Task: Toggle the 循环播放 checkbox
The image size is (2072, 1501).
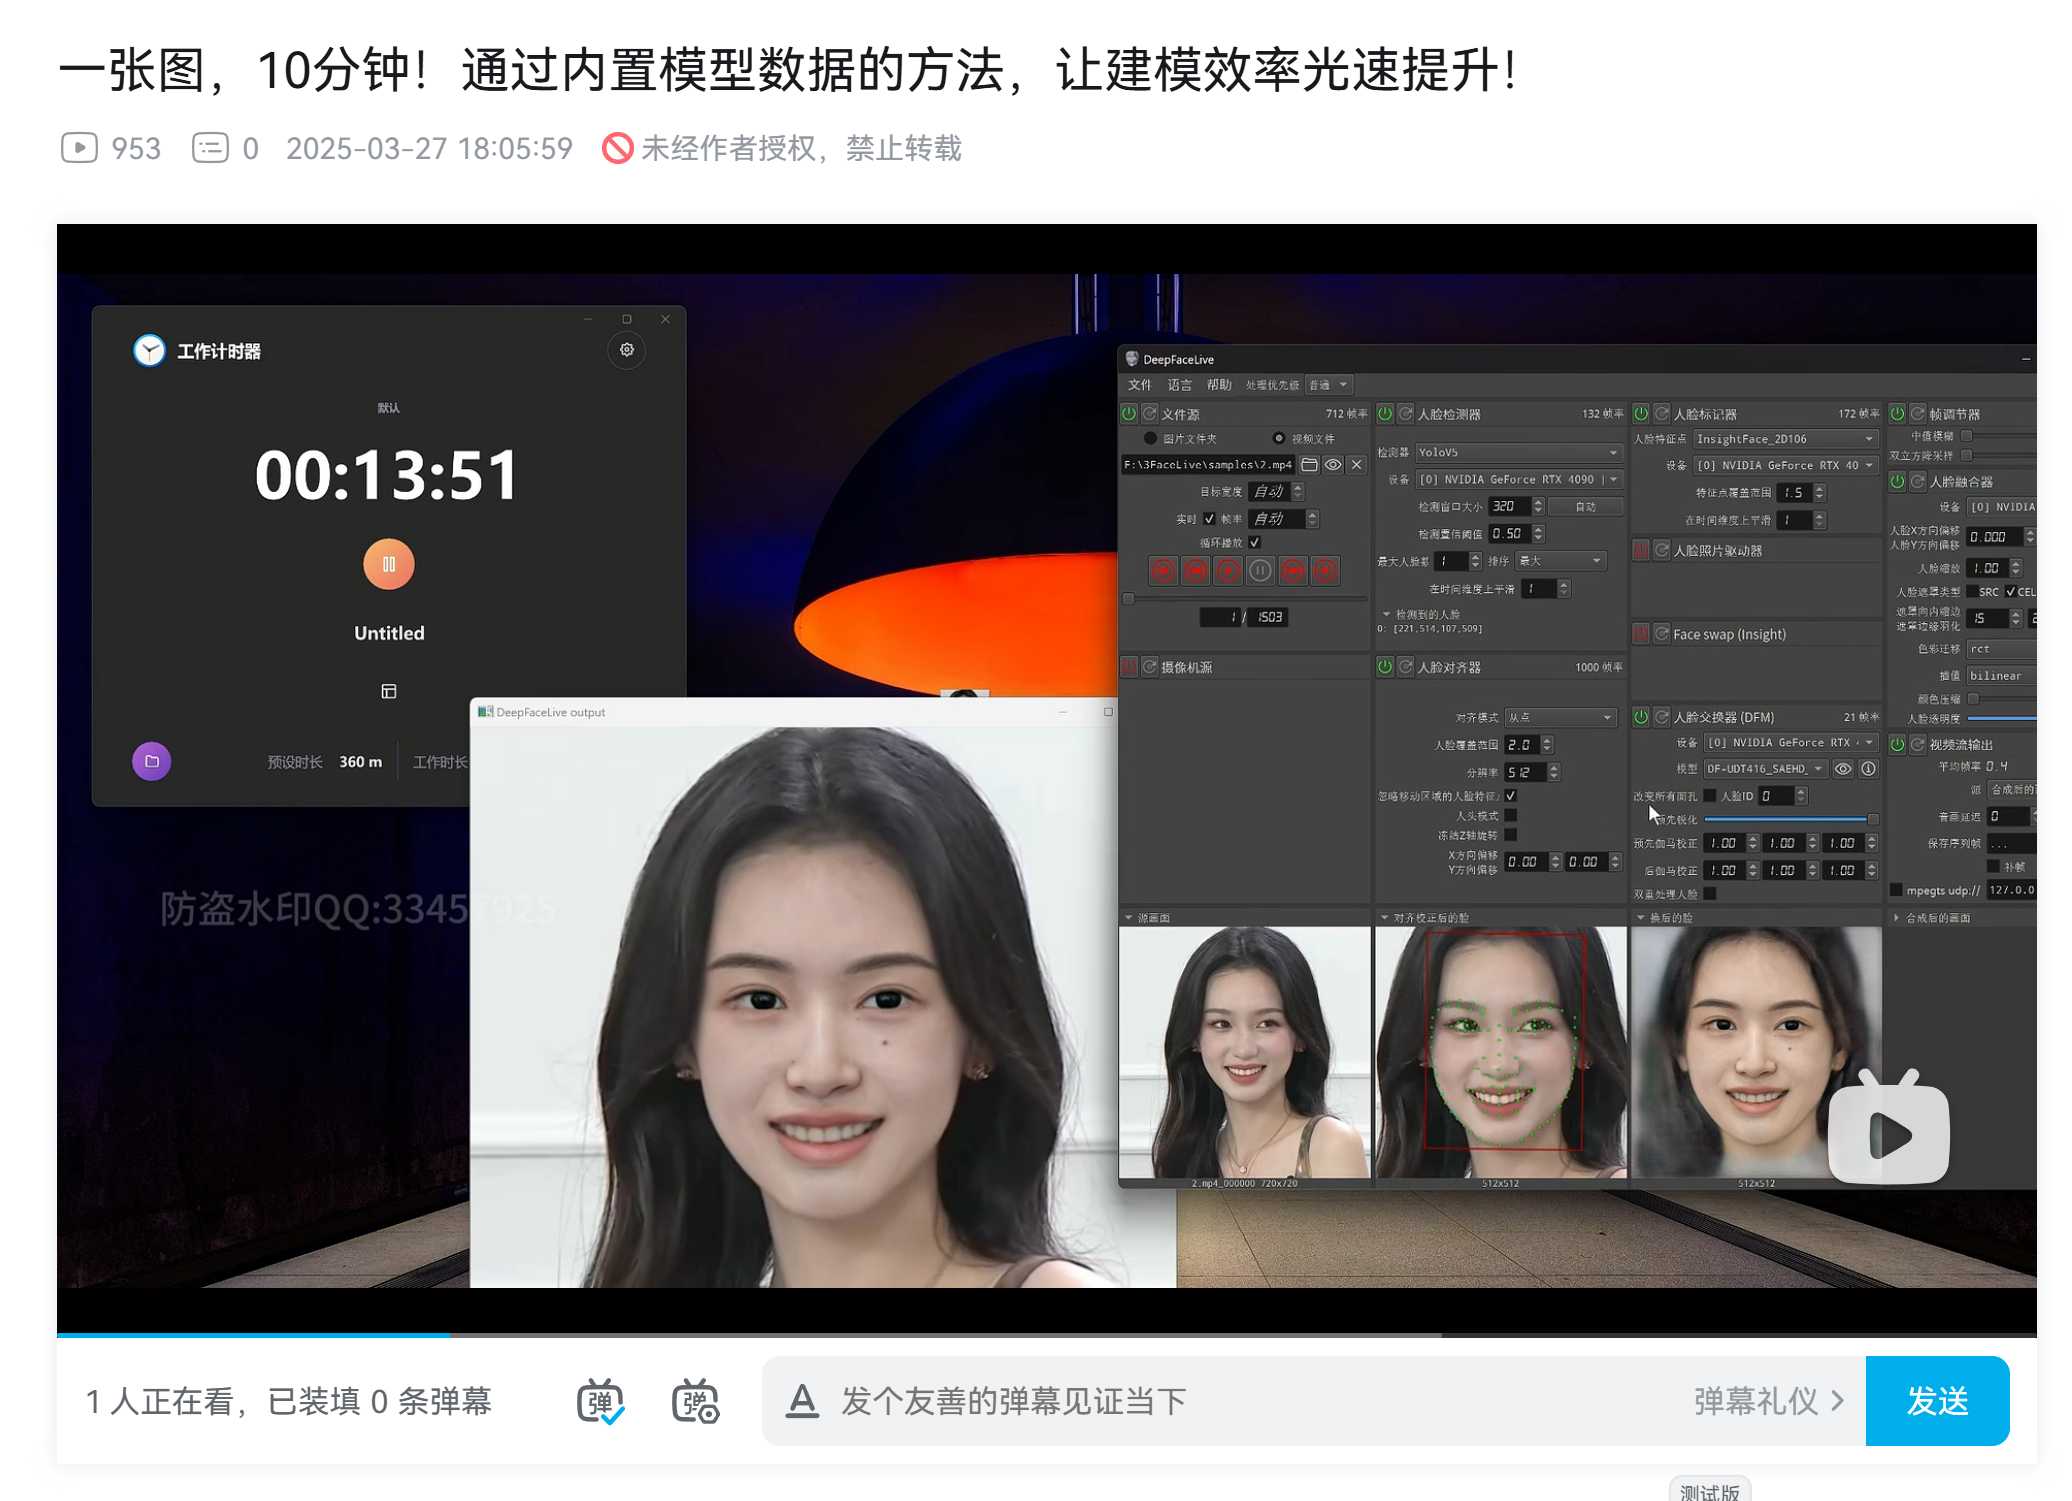Action: (1255, 543)
